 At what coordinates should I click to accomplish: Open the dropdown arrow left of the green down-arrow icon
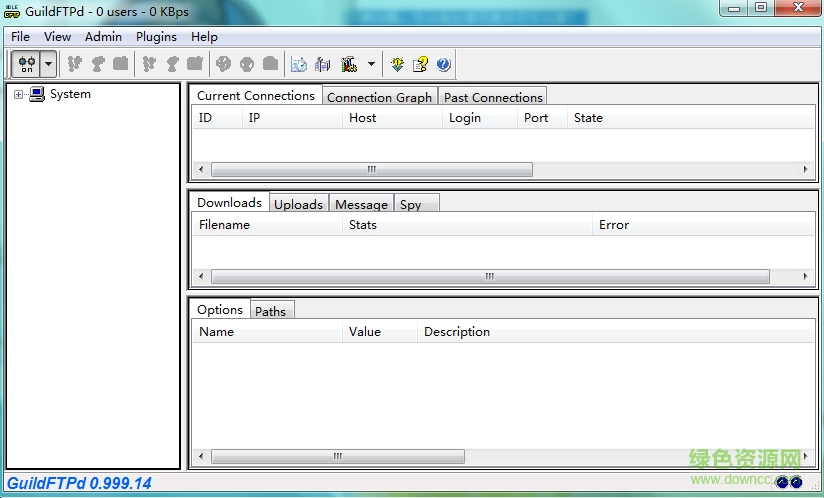(371, 64)
